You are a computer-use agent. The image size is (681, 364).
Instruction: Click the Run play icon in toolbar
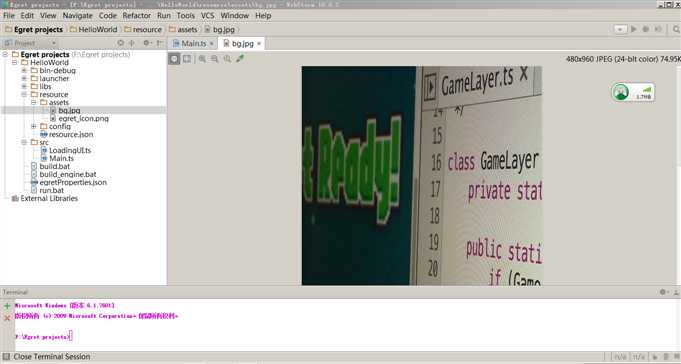click(634, 29)
